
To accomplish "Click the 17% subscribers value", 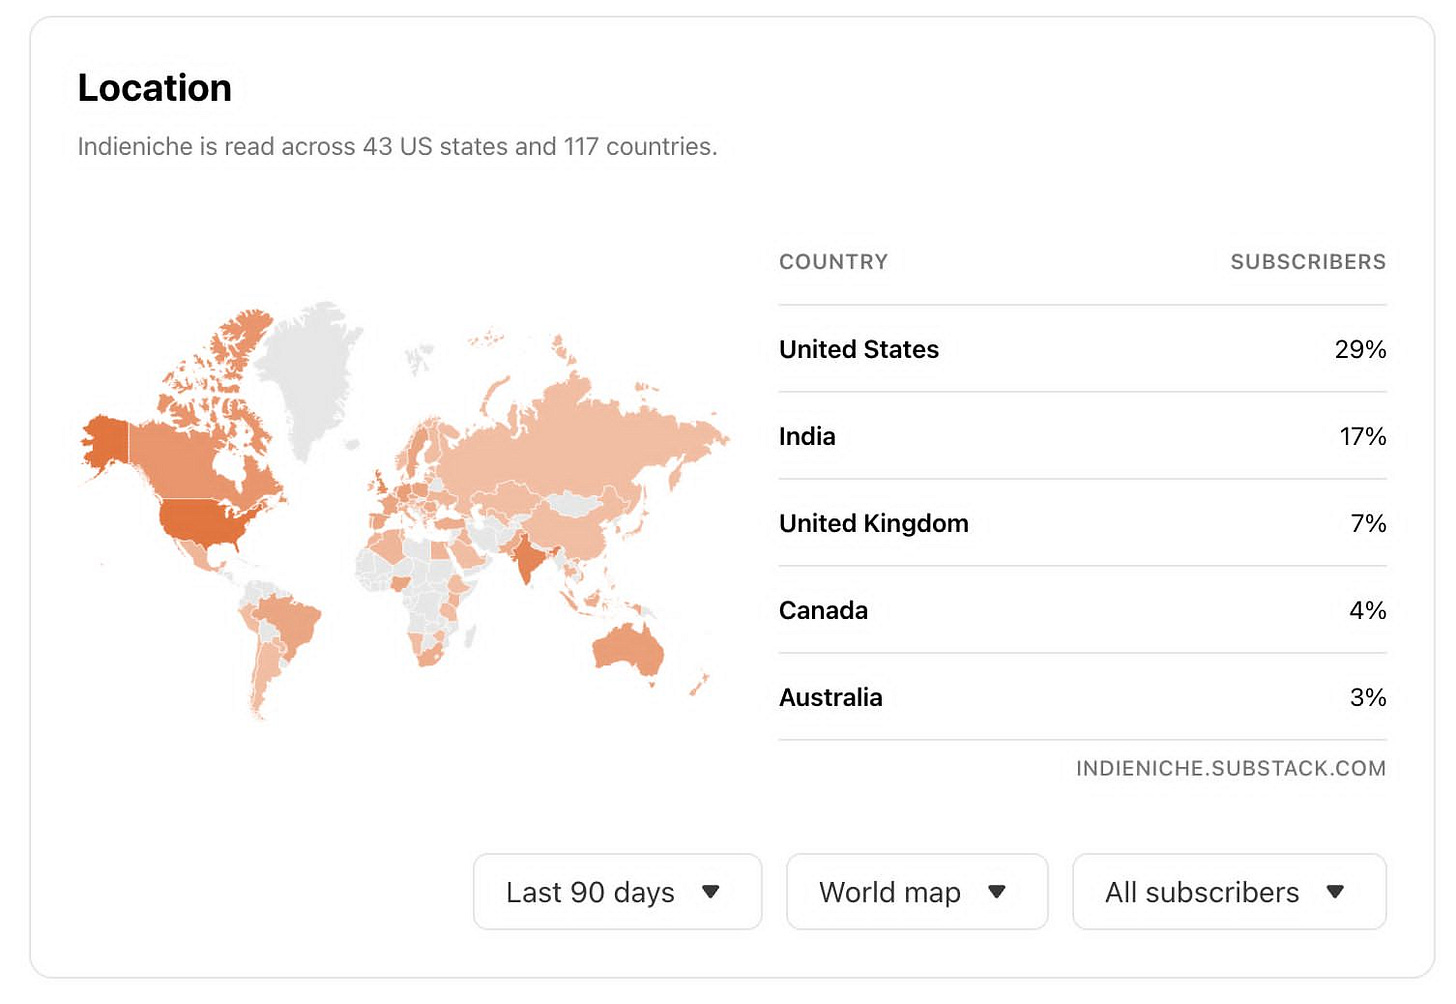I will [1363, 436].
